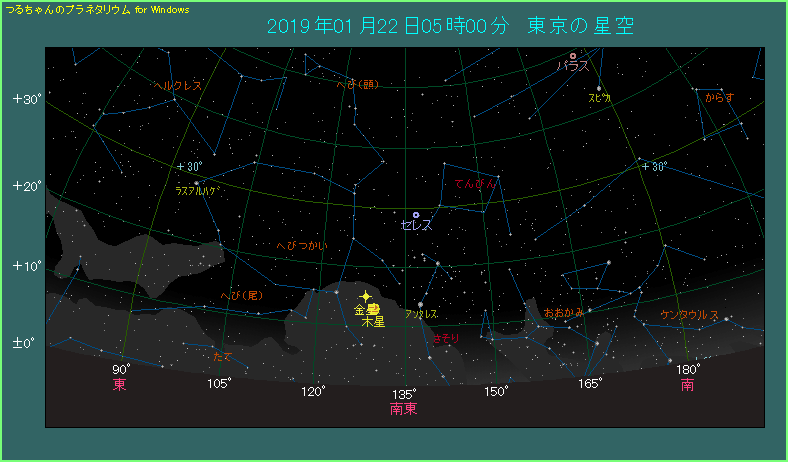Screen dimensions: 788x462
Task: Click the yellow Venus star marker
Action: pyautogui.click(x=367, y=297)
